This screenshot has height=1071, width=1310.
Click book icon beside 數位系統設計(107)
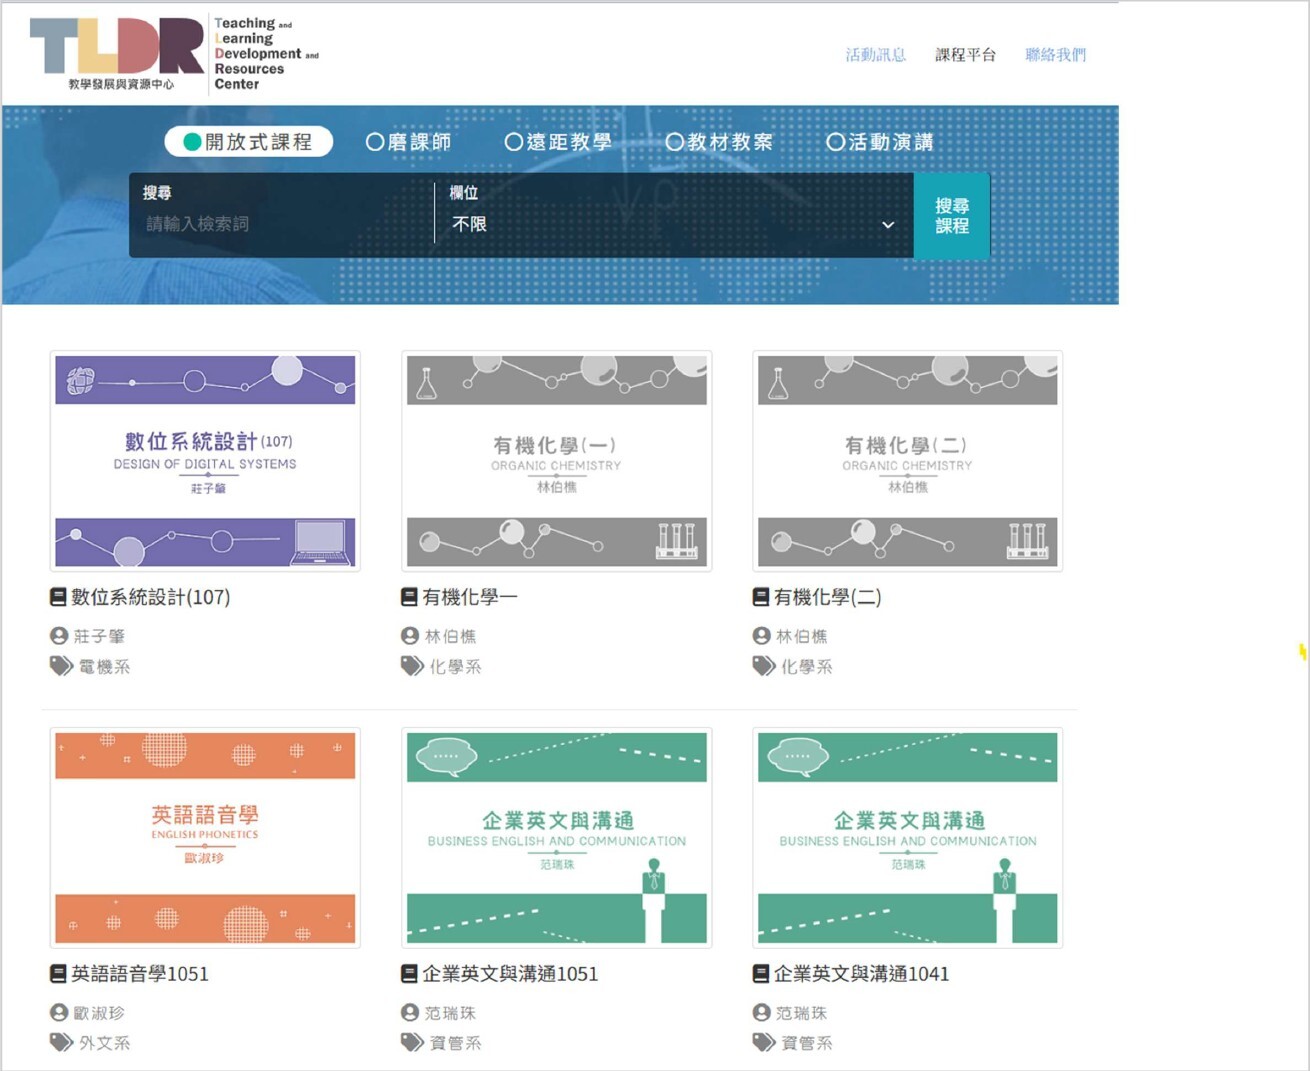(59, 597)
